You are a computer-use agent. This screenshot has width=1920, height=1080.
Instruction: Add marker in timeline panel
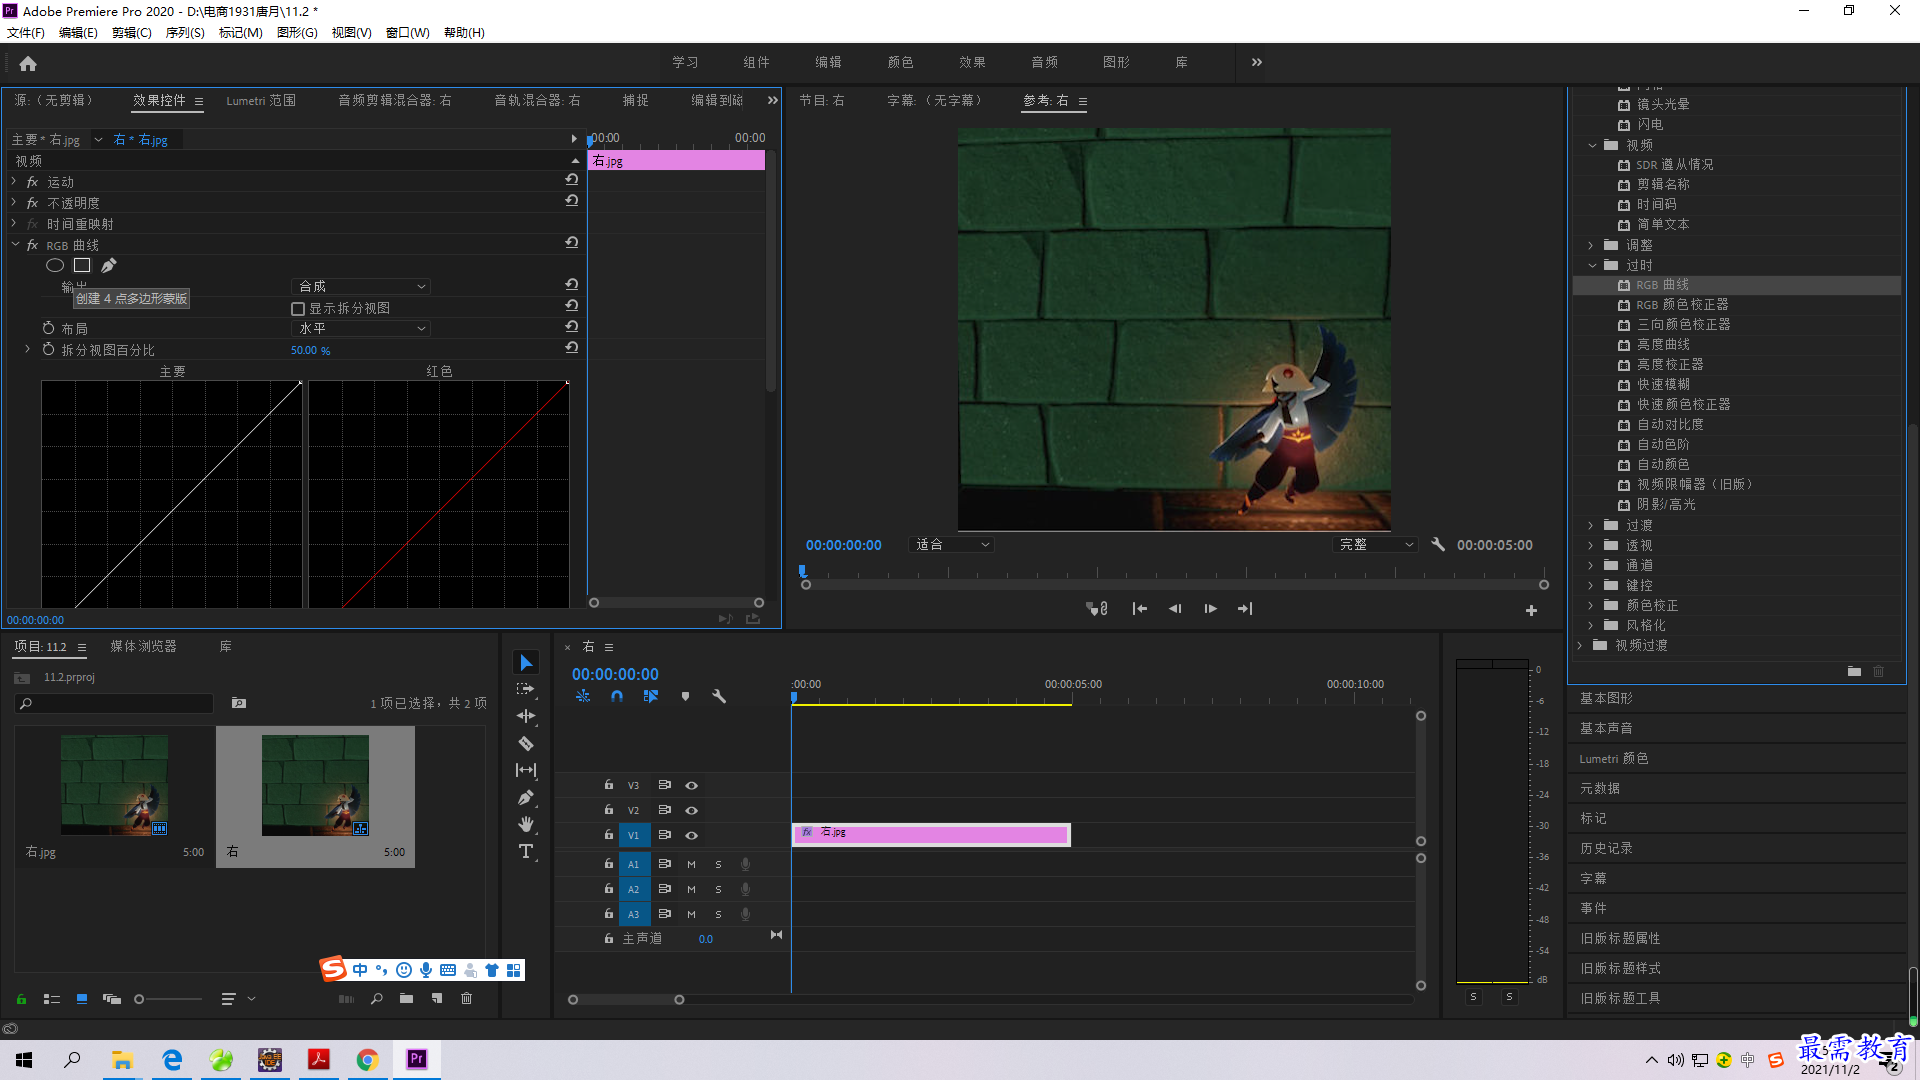pyautogui.click(x=685, y=696)
